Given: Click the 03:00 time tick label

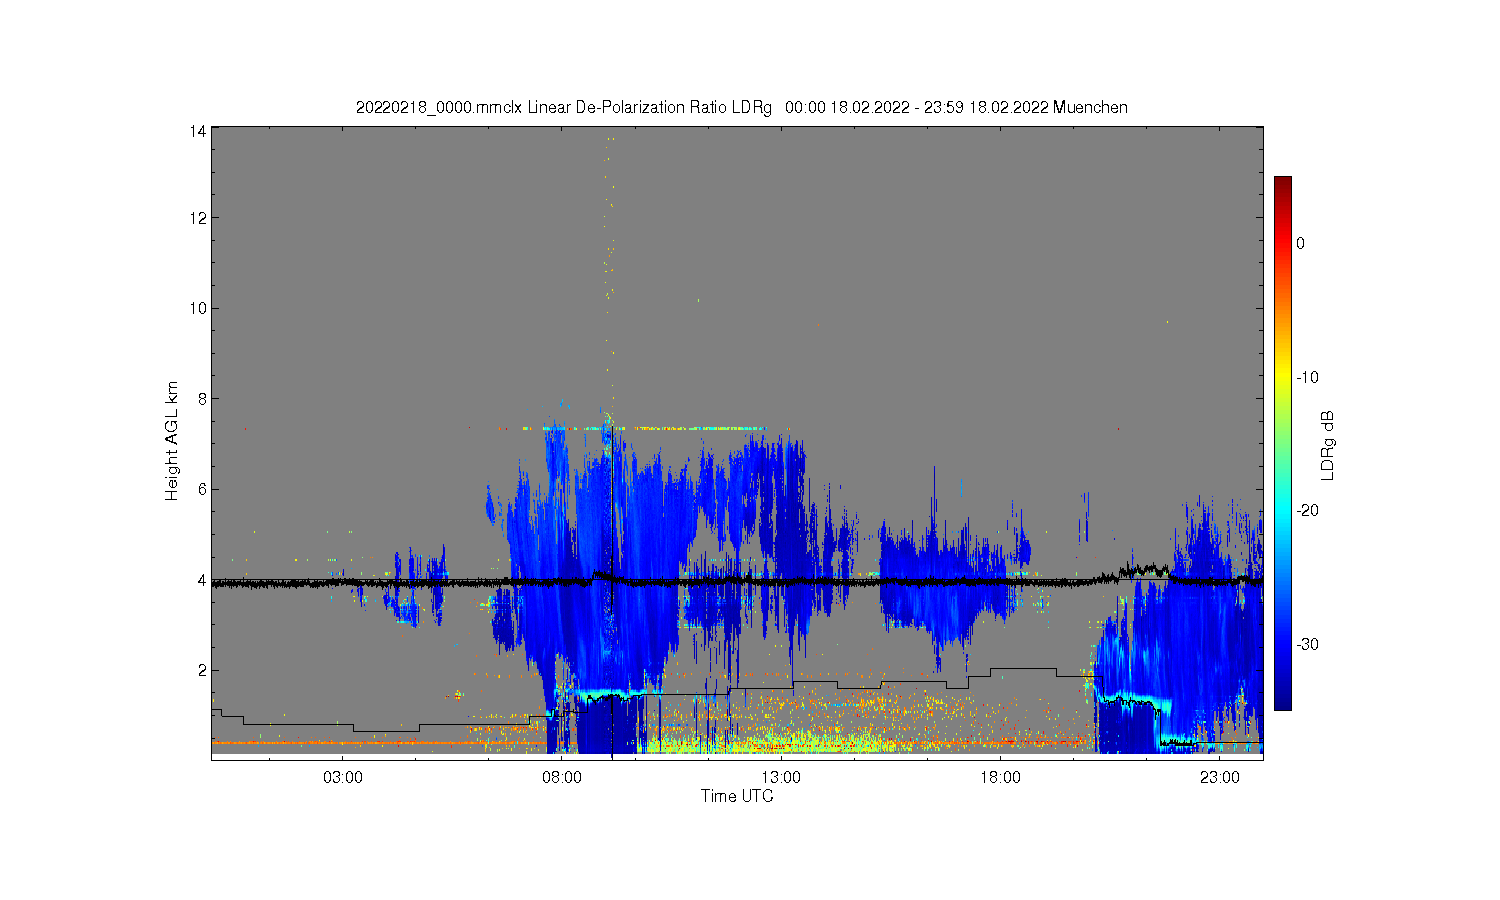Looking at the screenshot, I should pyautogui.click(x=343, y=777).
